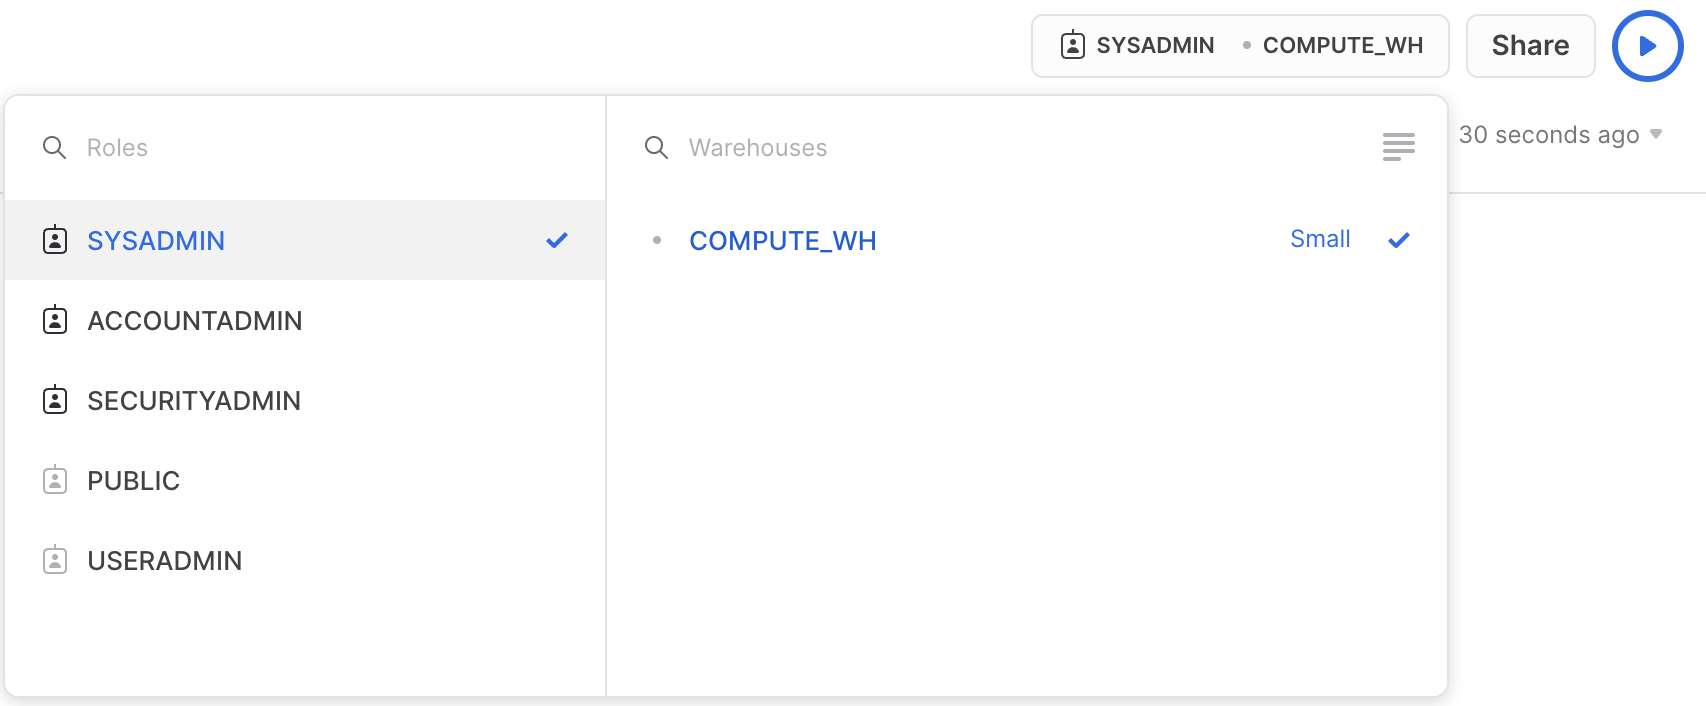Viewport: 1706px width, 706px height.
Task: Open the SYSADMIN context selector dropdown
Action: pos(1240,45)
